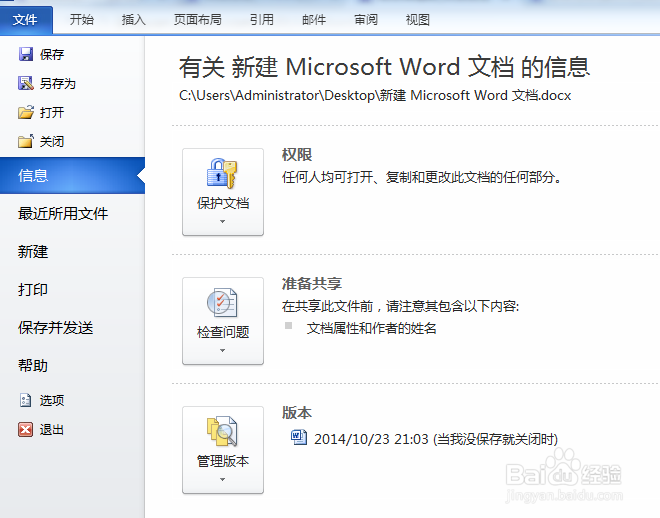Click the Check for Issues checklist icon
The image size is (660, 518).
(222, 302)
